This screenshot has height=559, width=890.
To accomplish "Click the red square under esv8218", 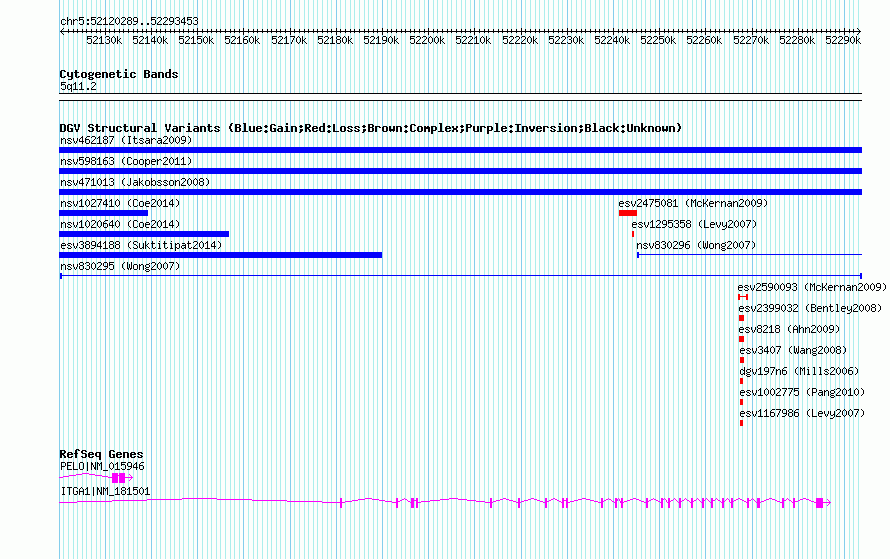I will click(741, 339).
